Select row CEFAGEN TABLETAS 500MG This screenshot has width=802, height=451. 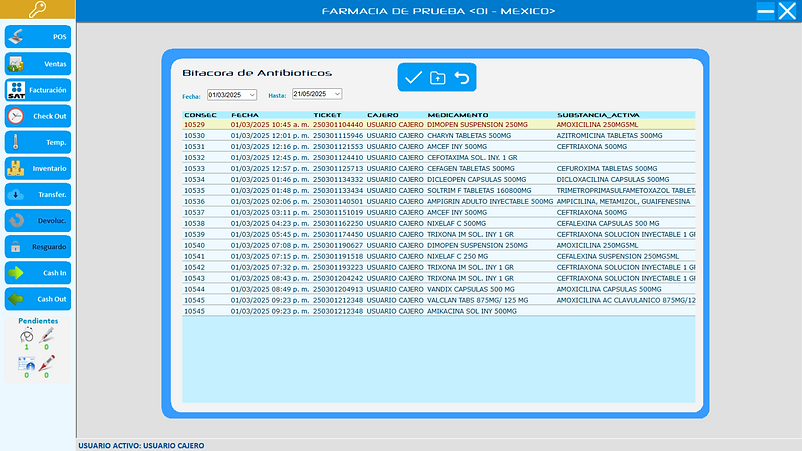pos(438,168)
